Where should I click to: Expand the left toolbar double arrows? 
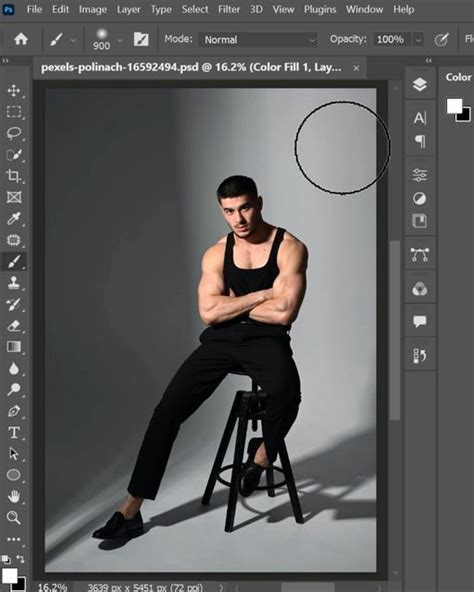[x=5, y=60]
